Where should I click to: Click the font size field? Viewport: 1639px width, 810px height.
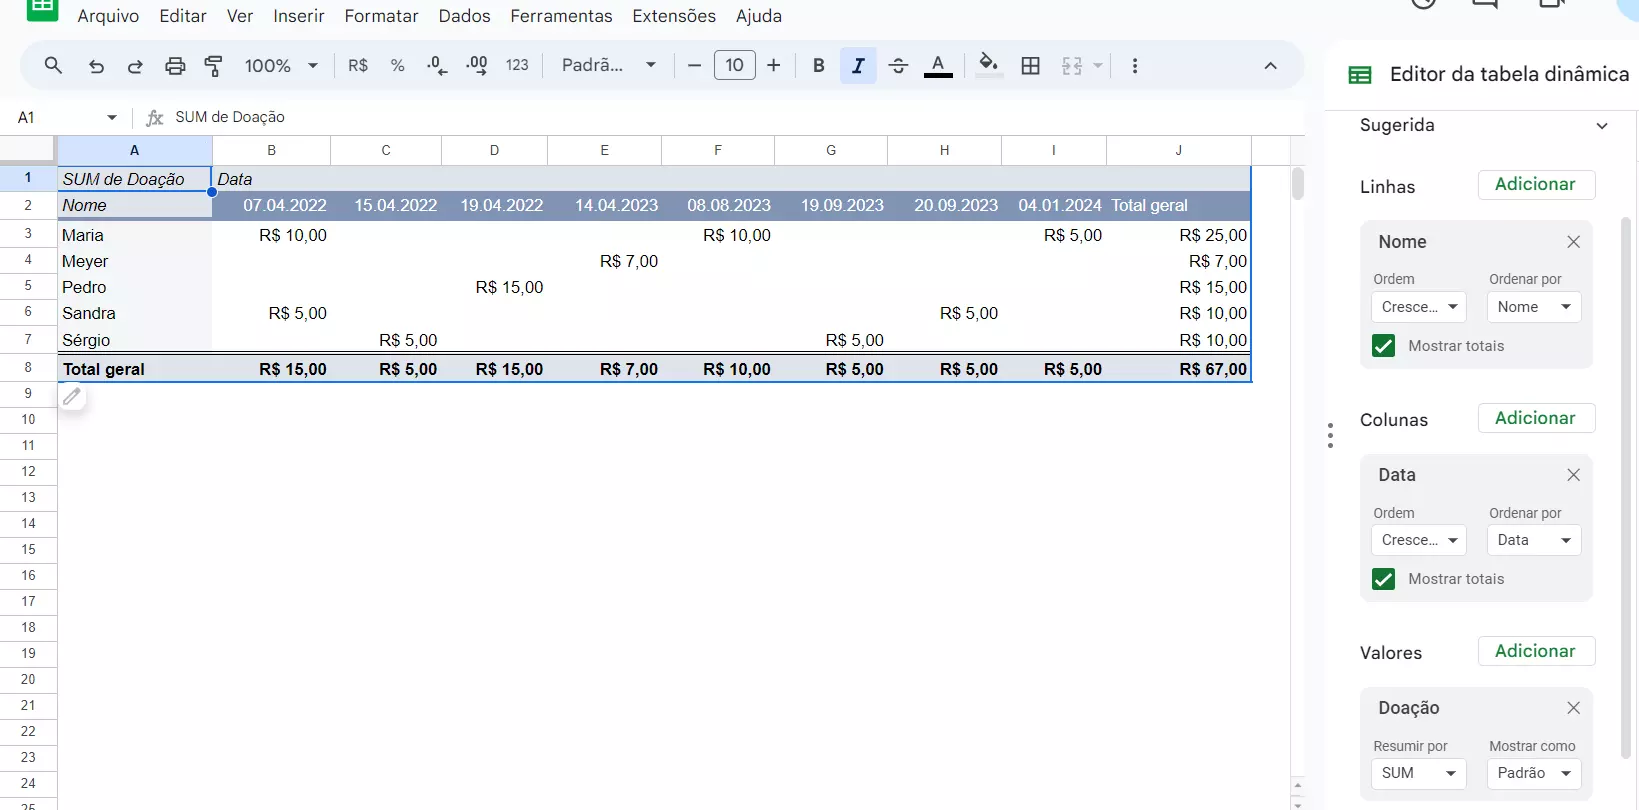pos(734,66)
